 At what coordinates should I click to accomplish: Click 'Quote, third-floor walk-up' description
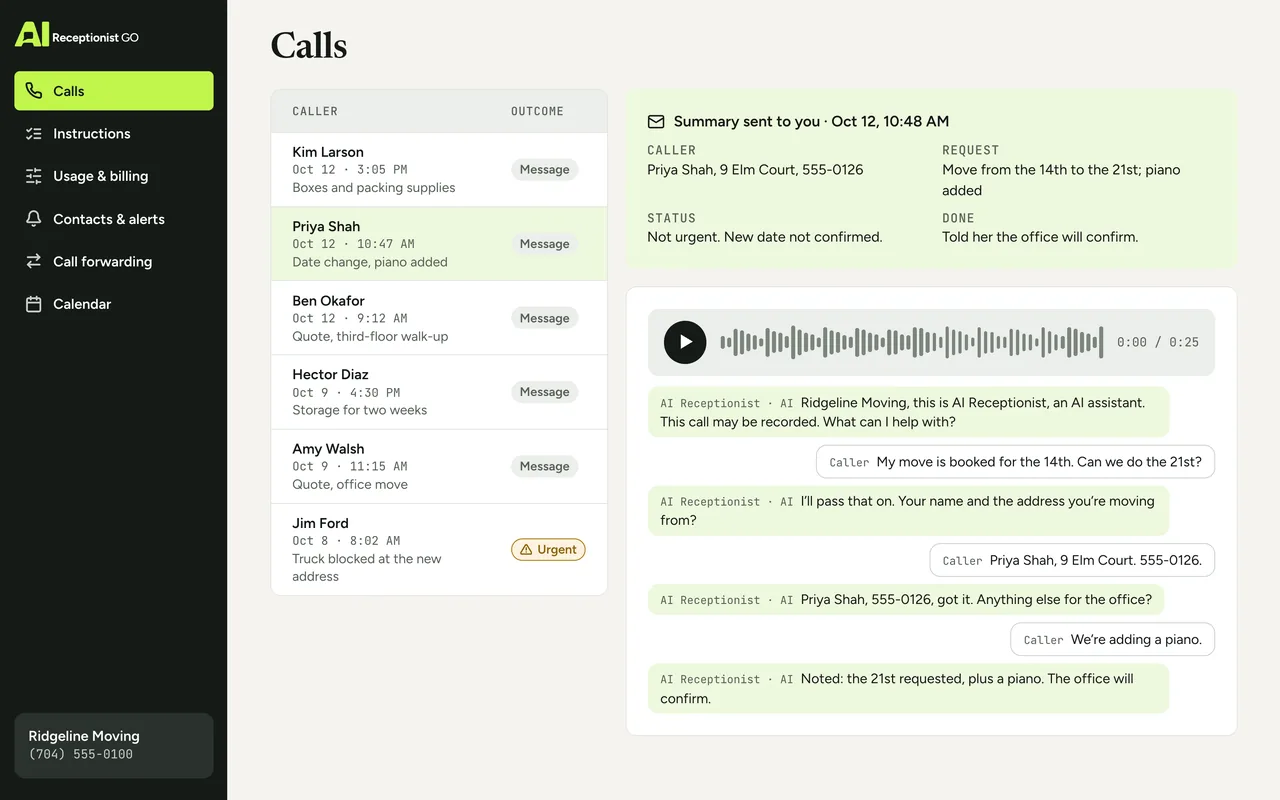pyautogui.click(x=370, y=336)
